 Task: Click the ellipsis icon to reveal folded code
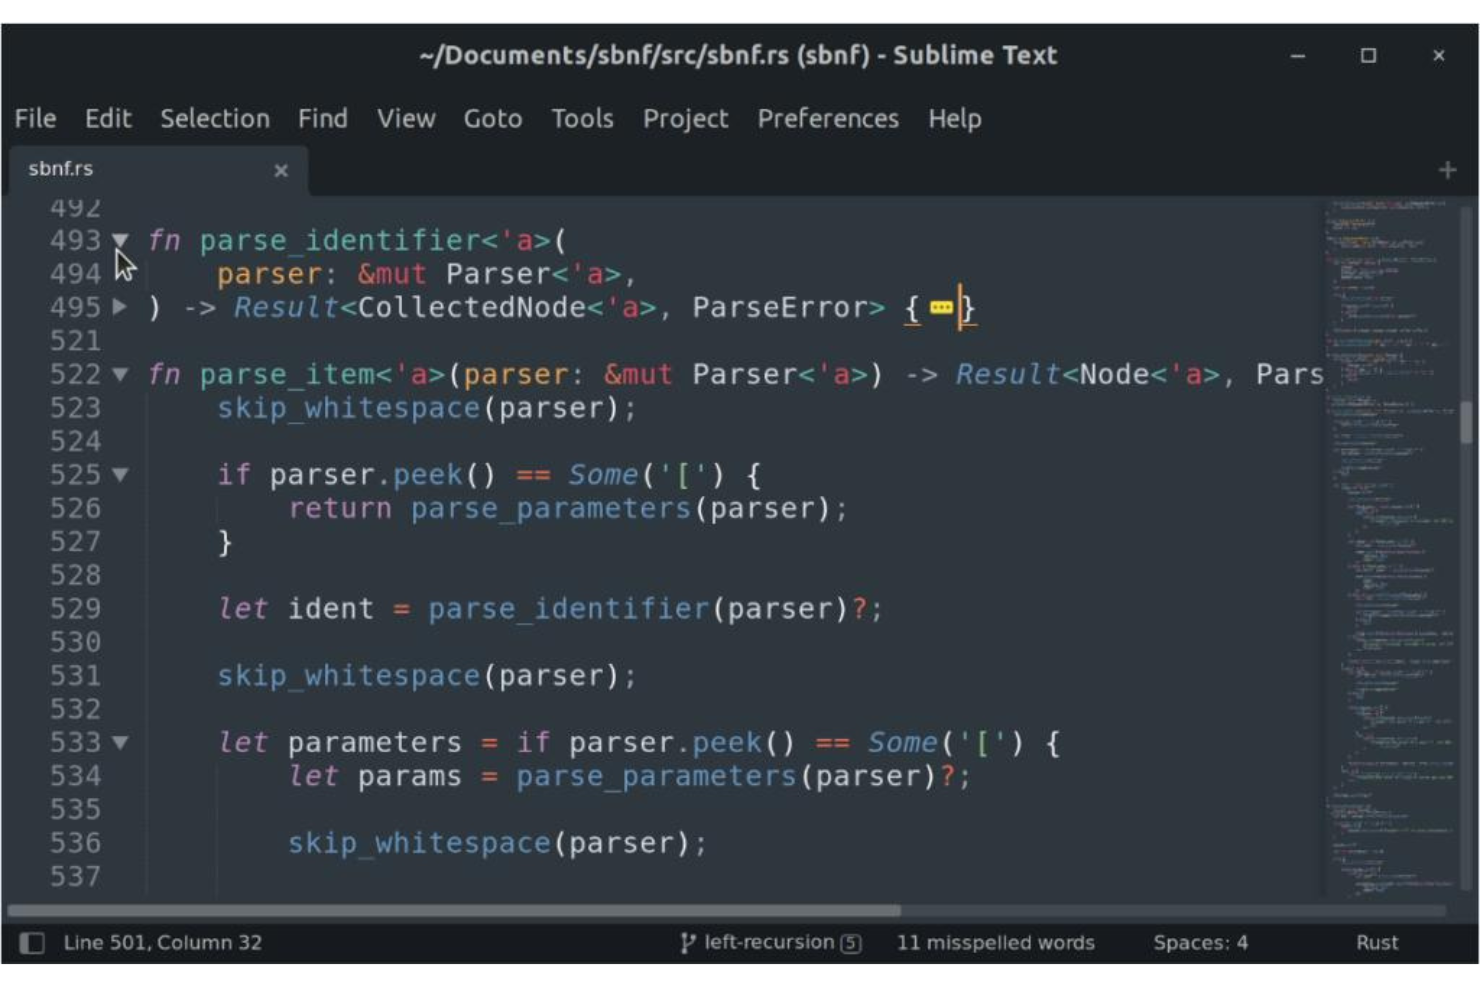pos(941,307)
